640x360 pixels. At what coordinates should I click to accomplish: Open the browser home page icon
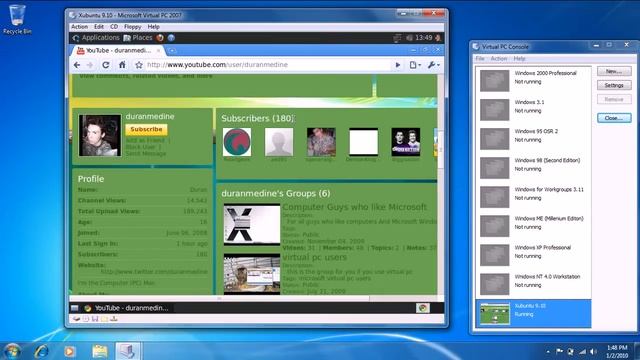click(122, 64)
